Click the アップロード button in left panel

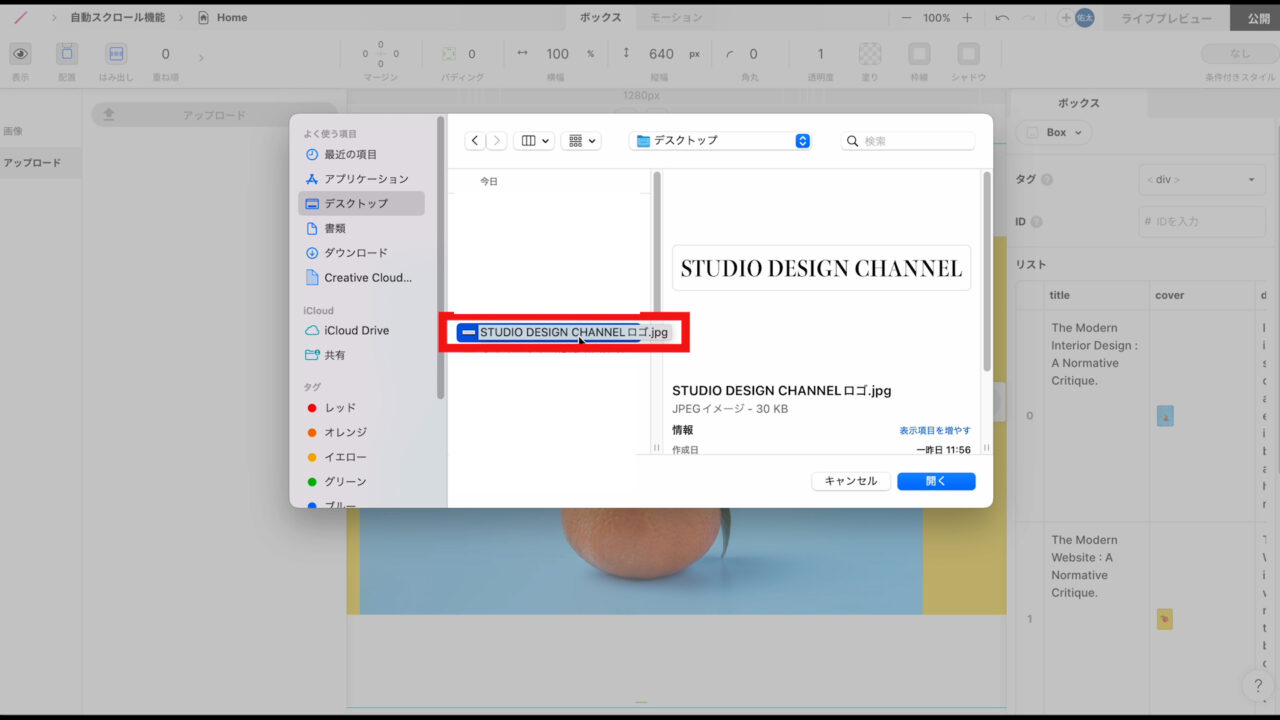click(214, 115)
